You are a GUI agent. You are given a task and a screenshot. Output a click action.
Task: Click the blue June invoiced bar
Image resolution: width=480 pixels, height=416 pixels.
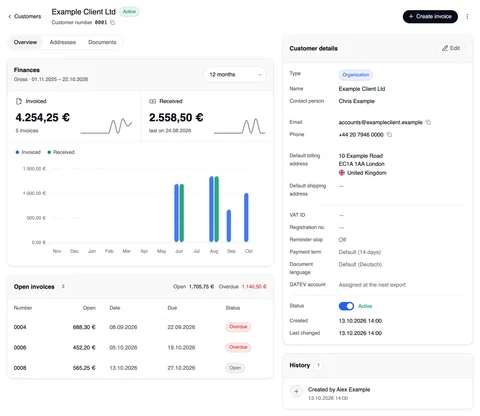[176, 213]
